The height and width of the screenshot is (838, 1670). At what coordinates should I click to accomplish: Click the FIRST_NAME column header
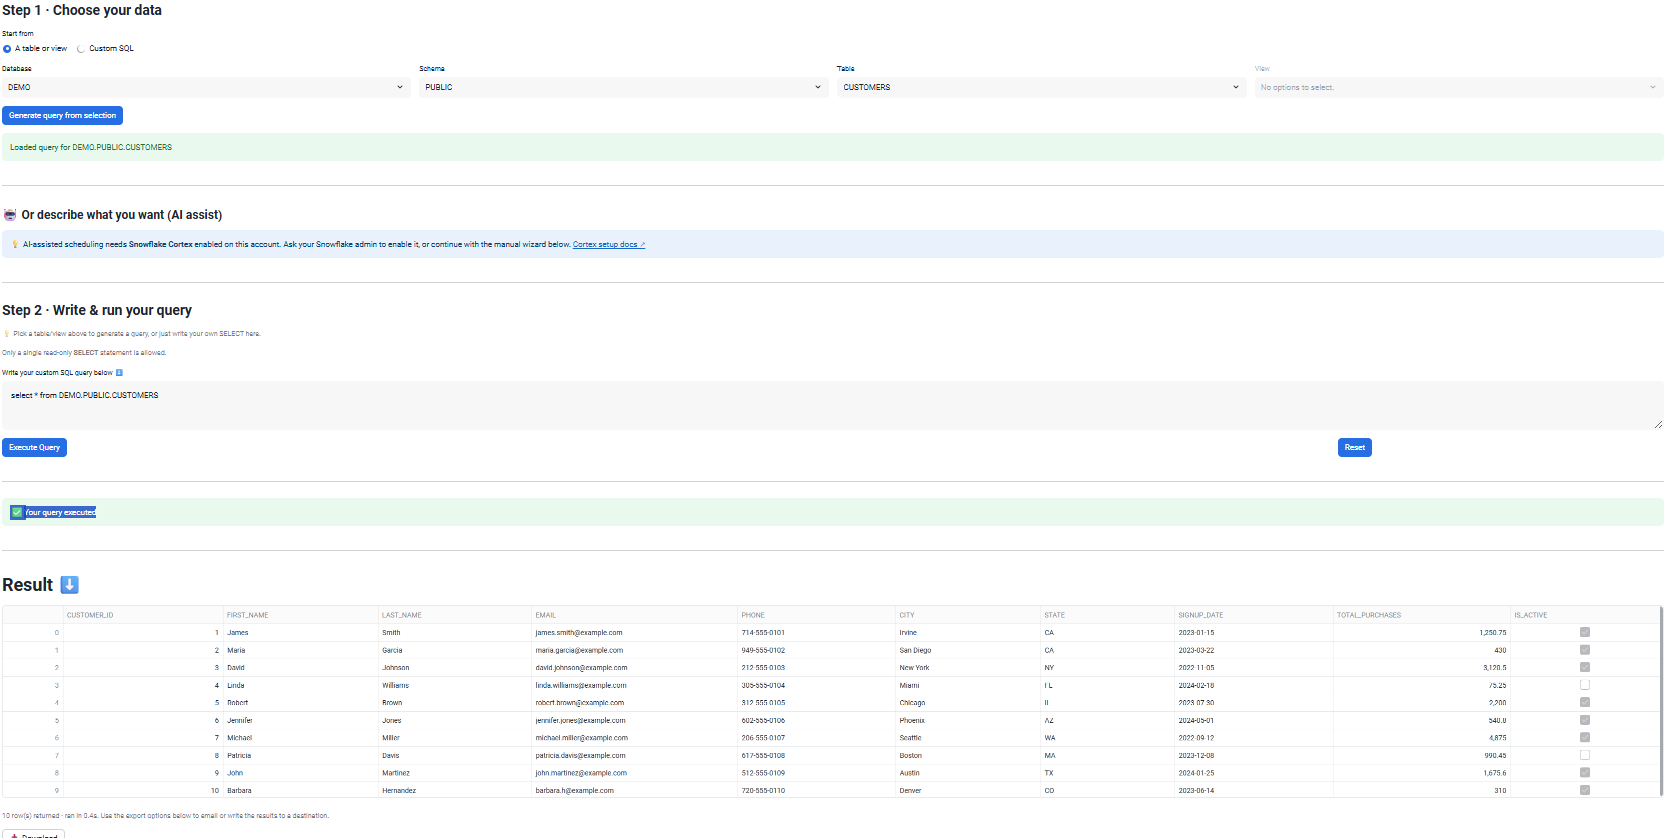click(300, 615)
